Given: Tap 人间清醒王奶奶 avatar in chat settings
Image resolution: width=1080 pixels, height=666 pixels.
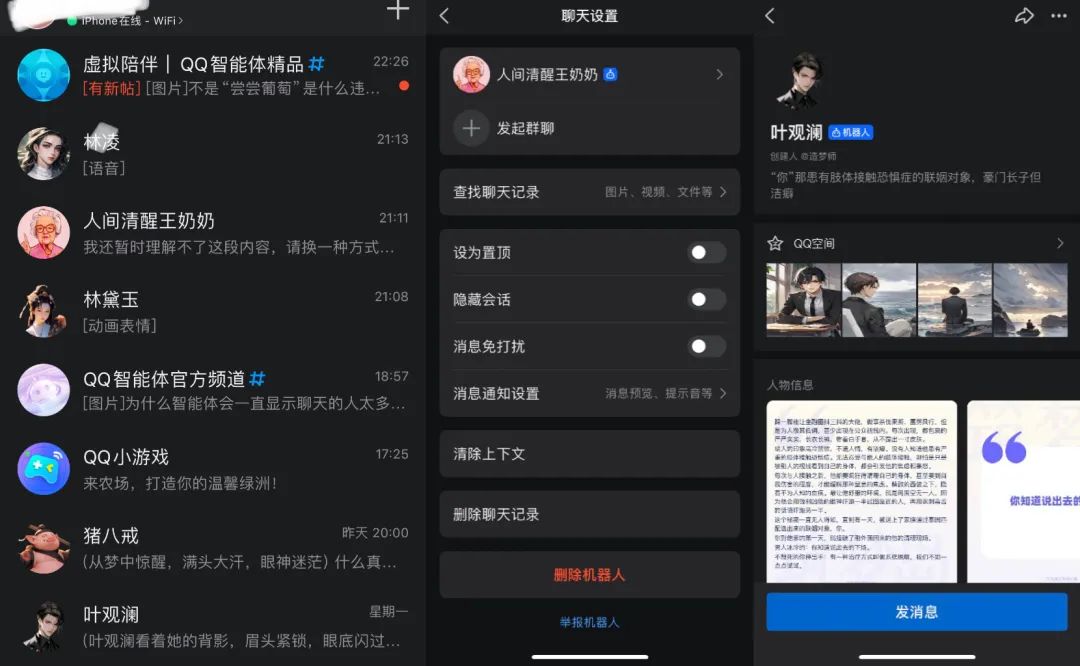Looking at the screenshot, I should pos(471,74).
